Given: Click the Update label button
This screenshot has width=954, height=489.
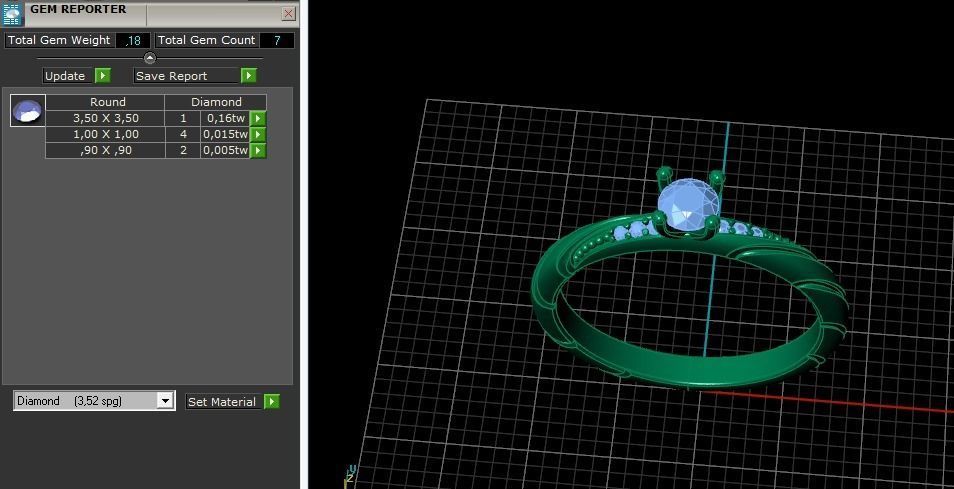Looking at the screenshot, I should click(x=67, y=76).
